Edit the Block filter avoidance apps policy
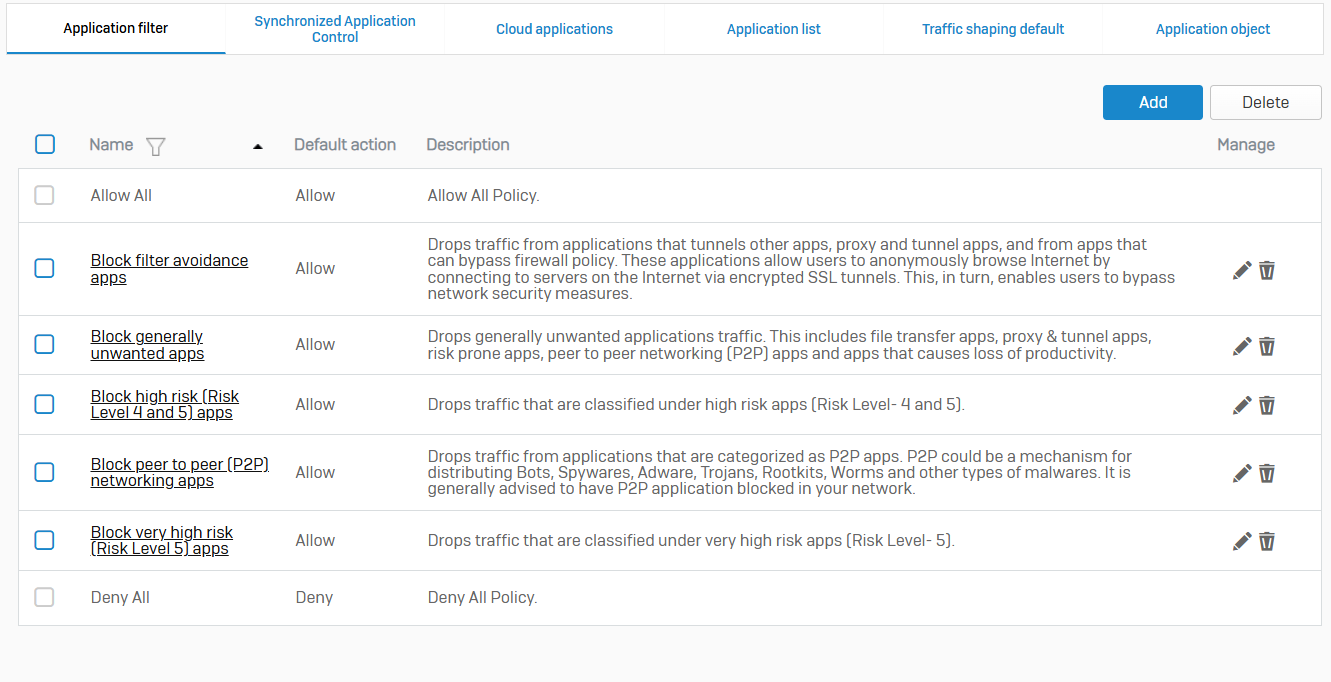 tap(1242, 270)
